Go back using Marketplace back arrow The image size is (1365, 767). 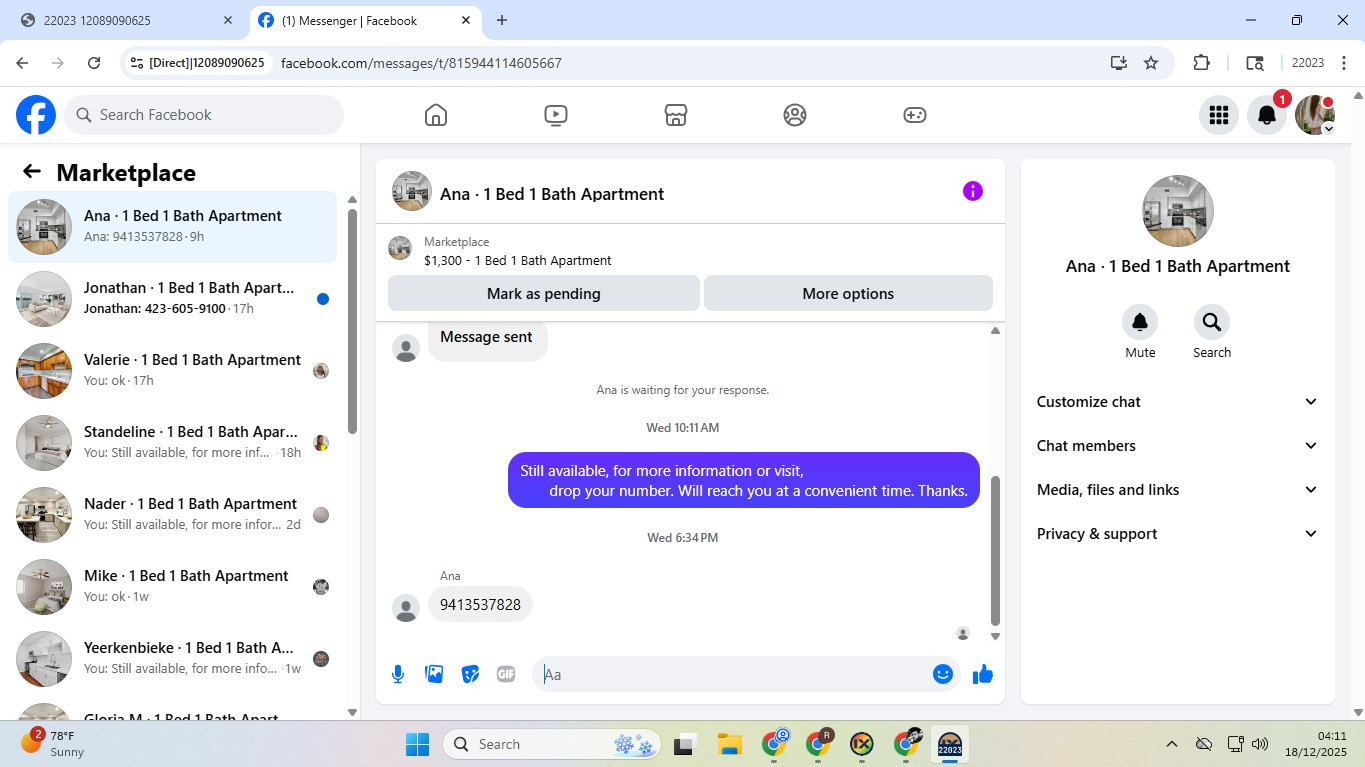coord(32,172)
